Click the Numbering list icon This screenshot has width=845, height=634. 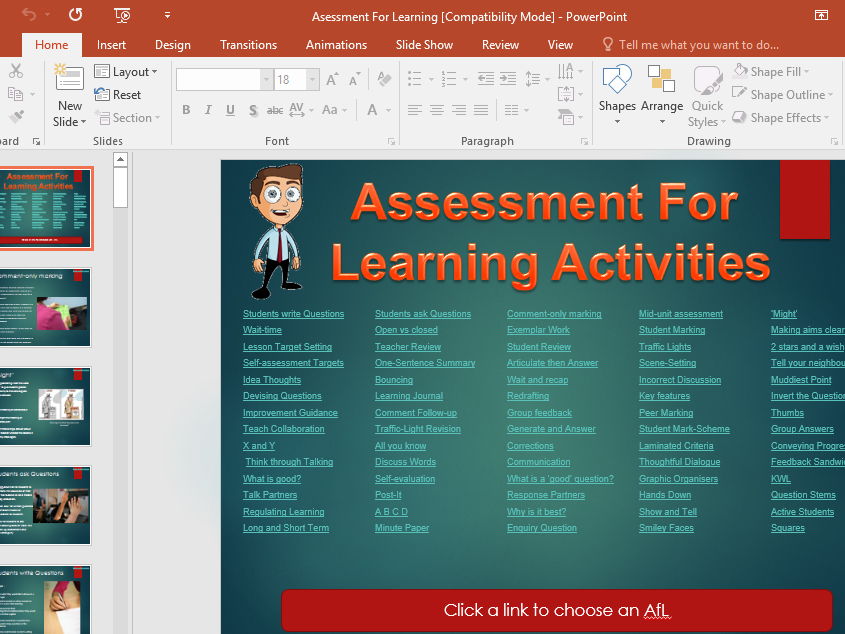click(448, 79)
